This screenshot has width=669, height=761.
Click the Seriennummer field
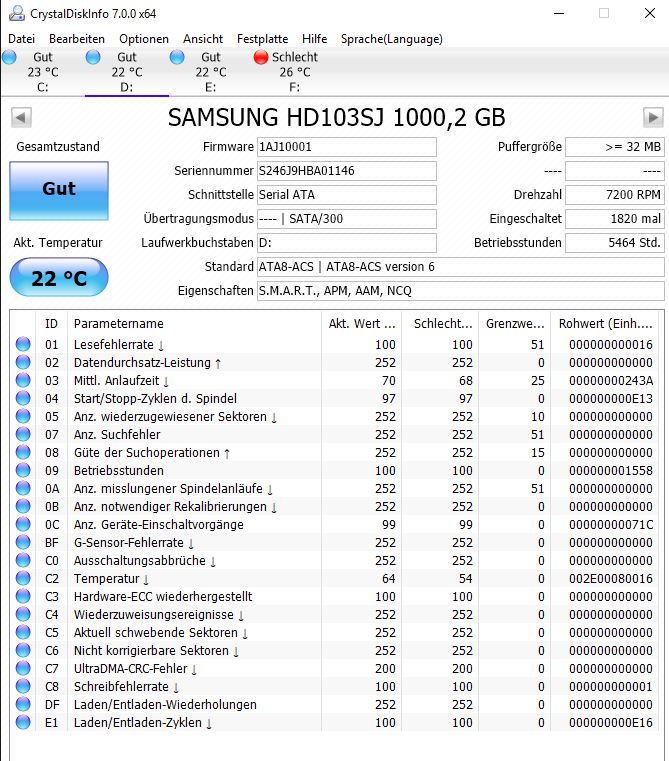tap(347, 171)
